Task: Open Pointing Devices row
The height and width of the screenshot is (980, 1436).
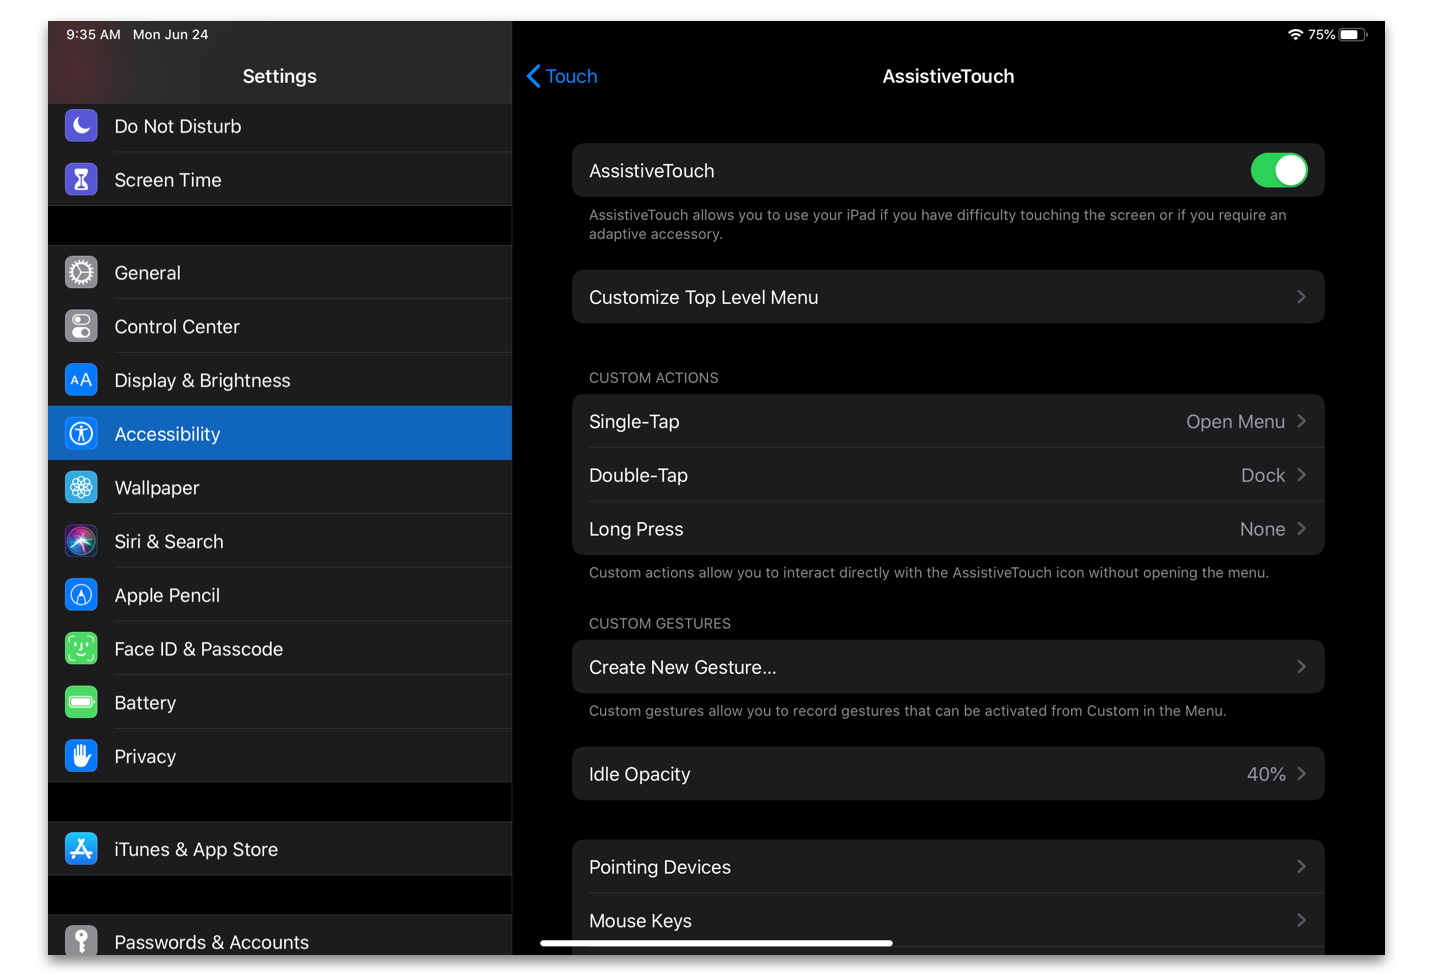Action: 947,867
